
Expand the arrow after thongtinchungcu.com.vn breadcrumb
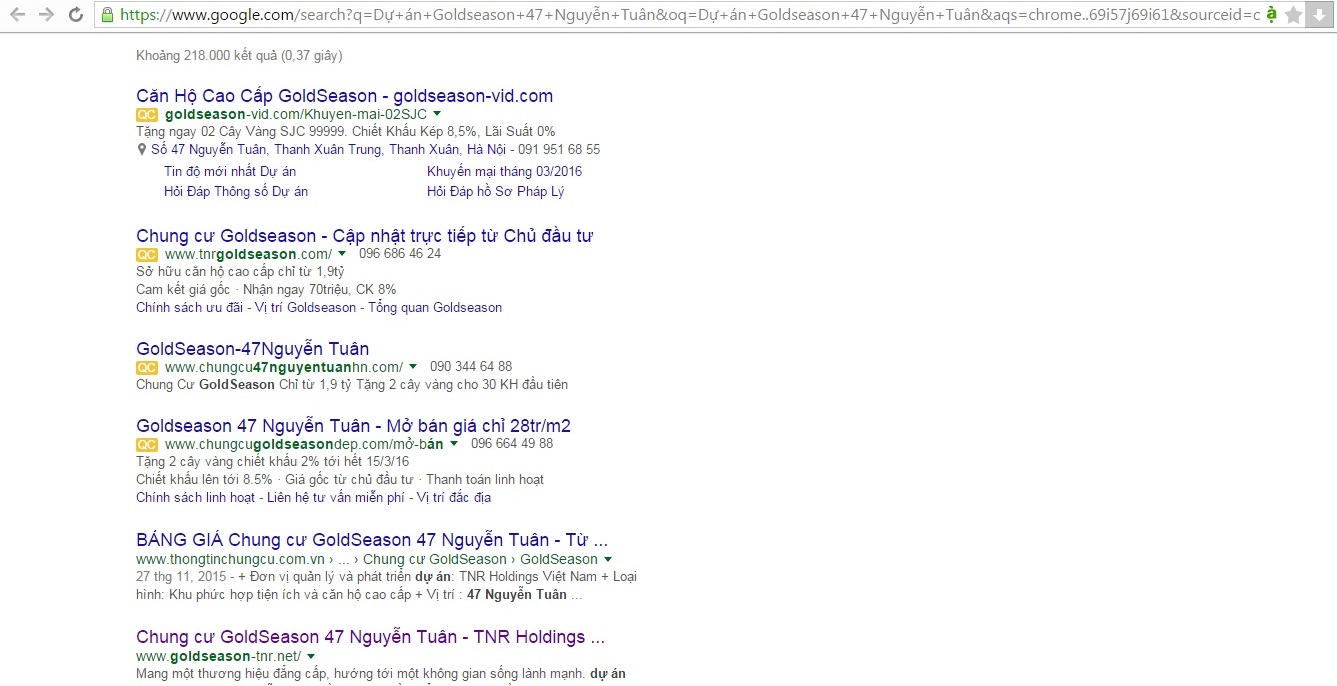point(608,560)
